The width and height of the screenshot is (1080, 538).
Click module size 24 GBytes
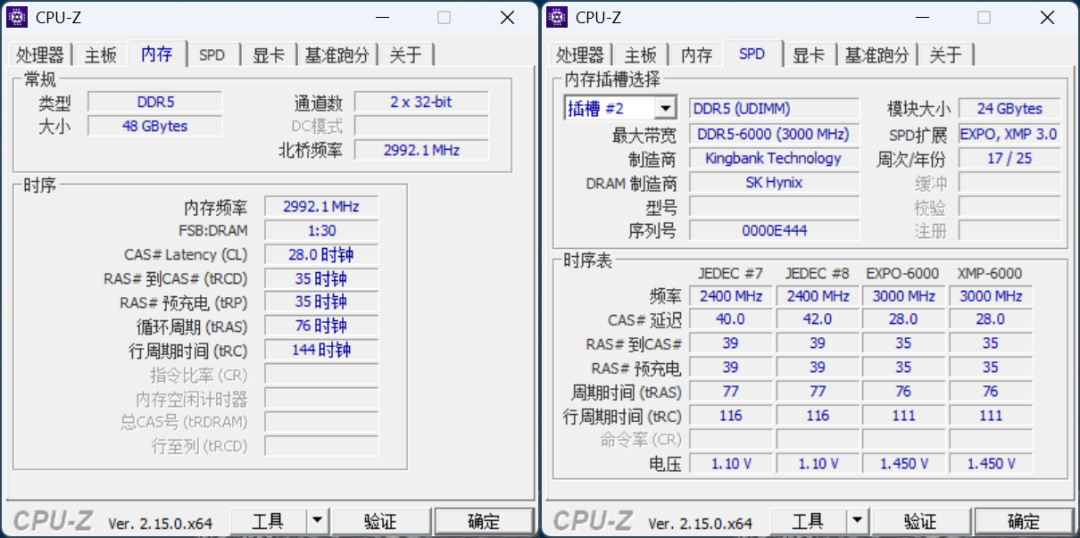coord(1010,108)
